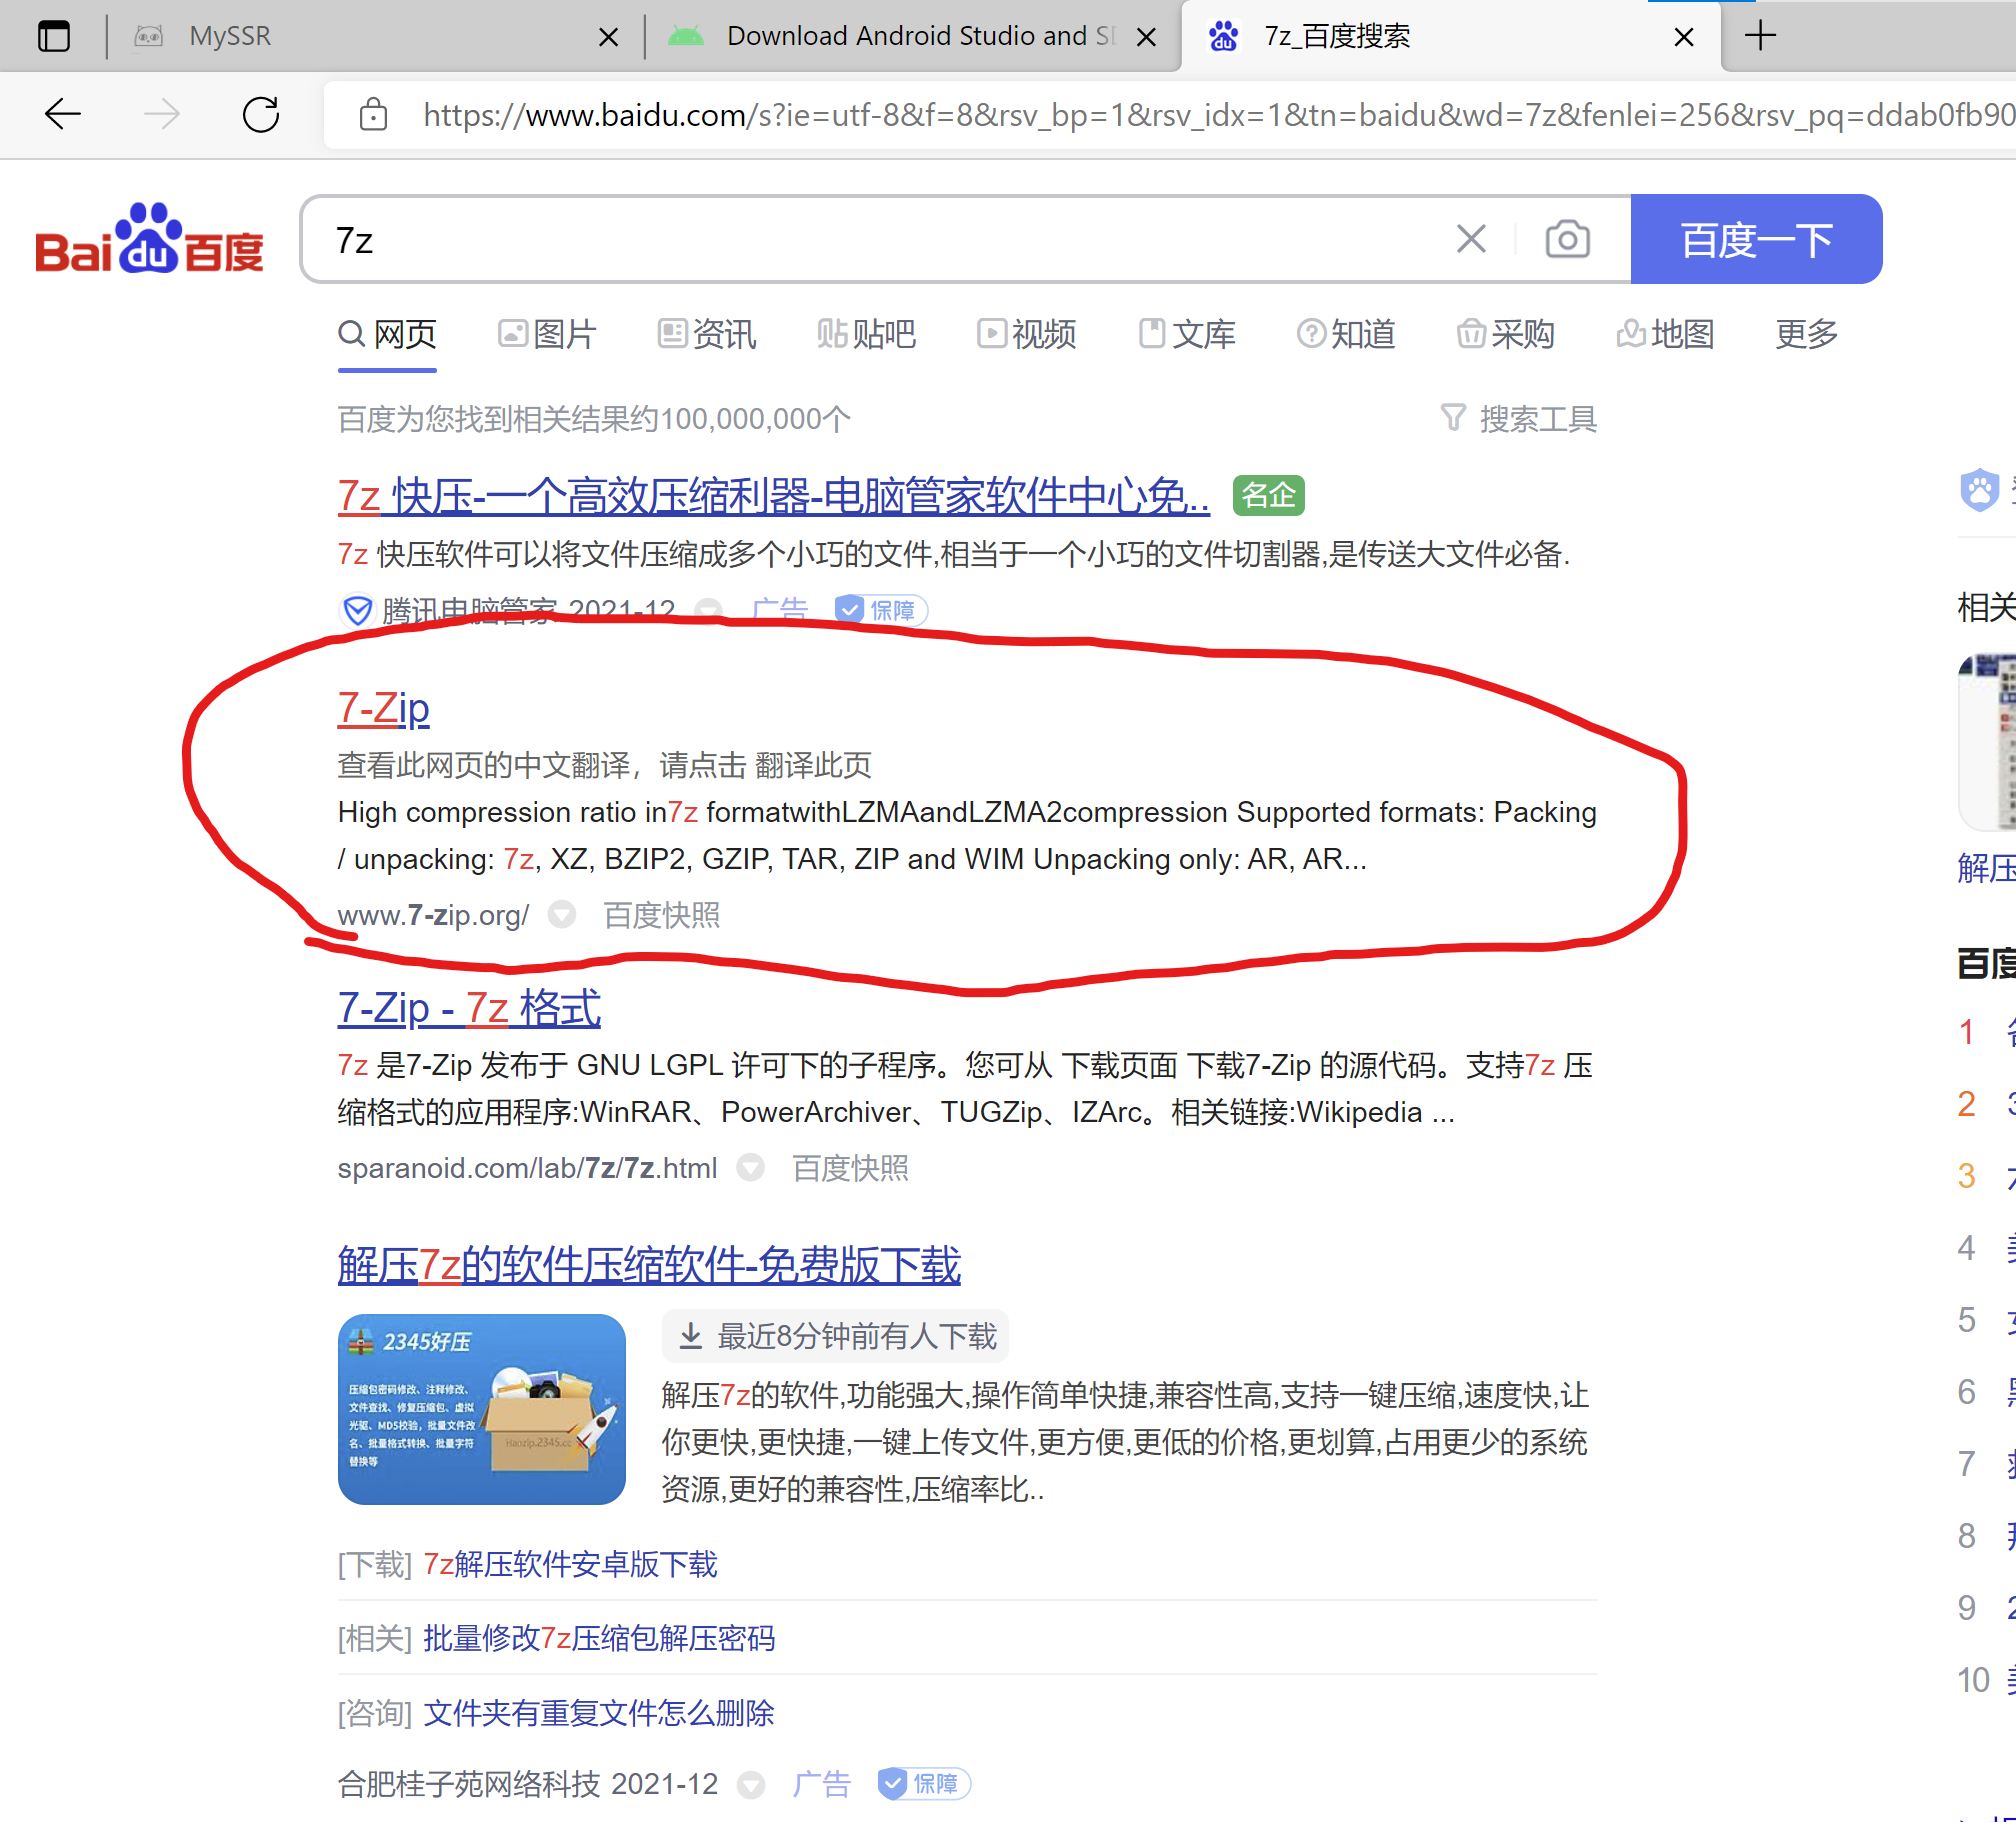Expand dropdown arrow beside 腾讯电脑管家 2021-12

coord(709,610)
